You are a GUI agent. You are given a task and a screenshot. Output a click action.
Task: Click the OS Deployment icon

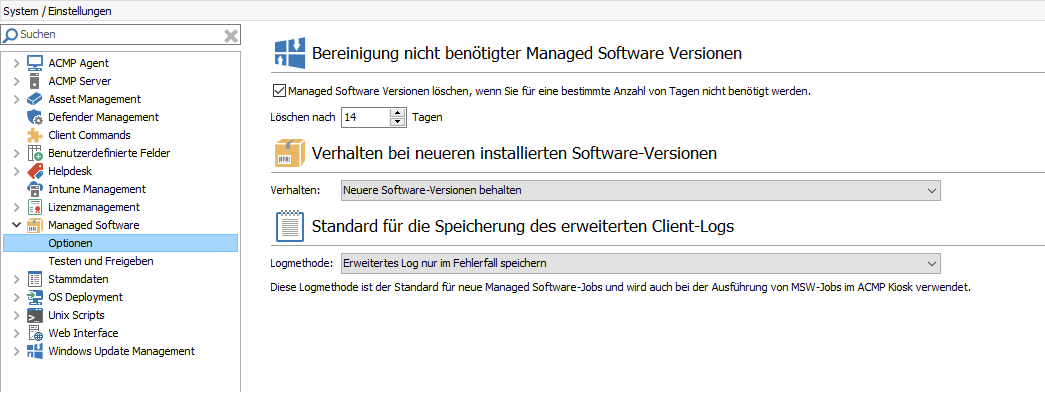[x=35, y=297]
